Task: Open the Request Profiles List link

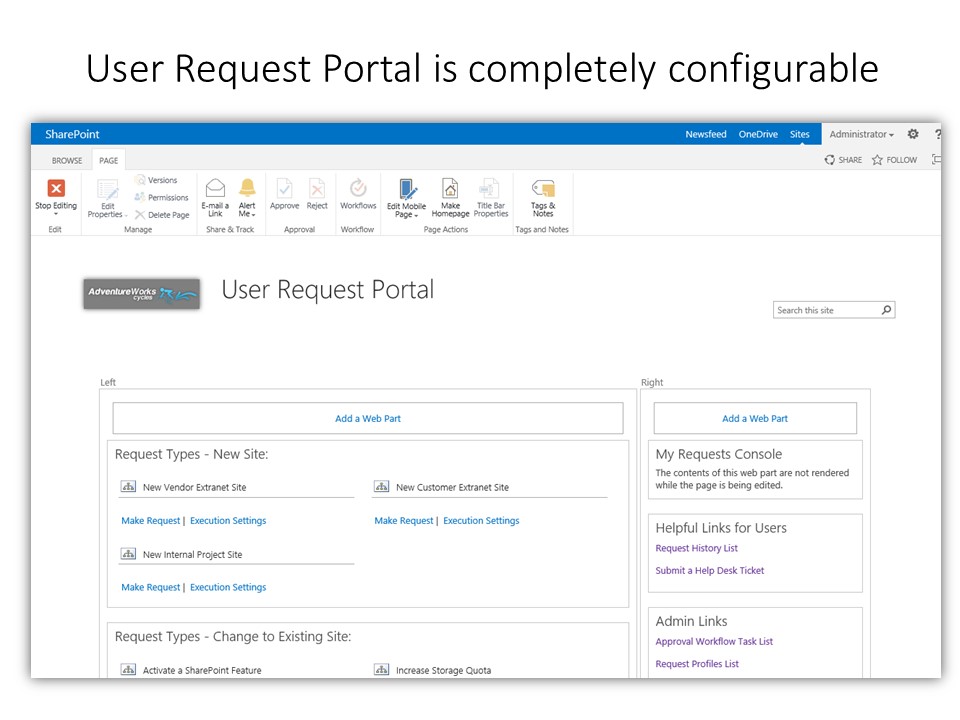Action: point(697,664)
